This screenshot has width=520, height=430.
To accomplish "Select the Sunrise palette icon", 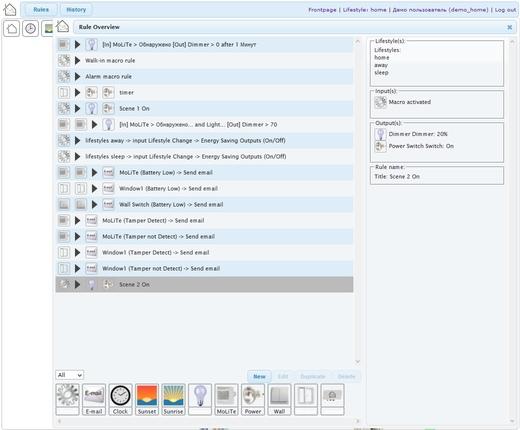I will point(173,395).
